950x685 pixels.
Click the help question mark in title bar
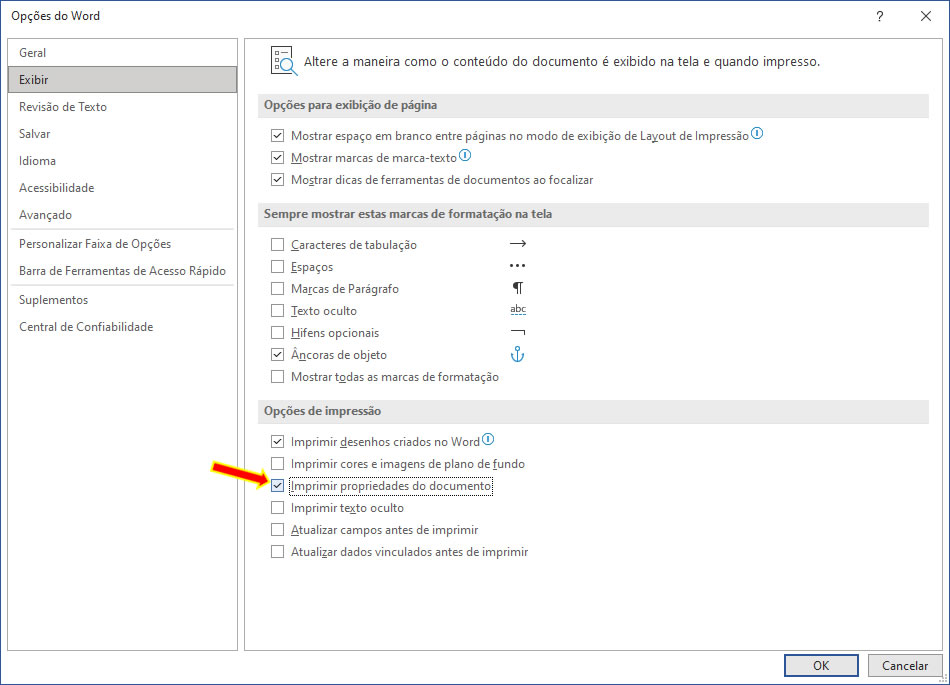(x=880, y=16)
